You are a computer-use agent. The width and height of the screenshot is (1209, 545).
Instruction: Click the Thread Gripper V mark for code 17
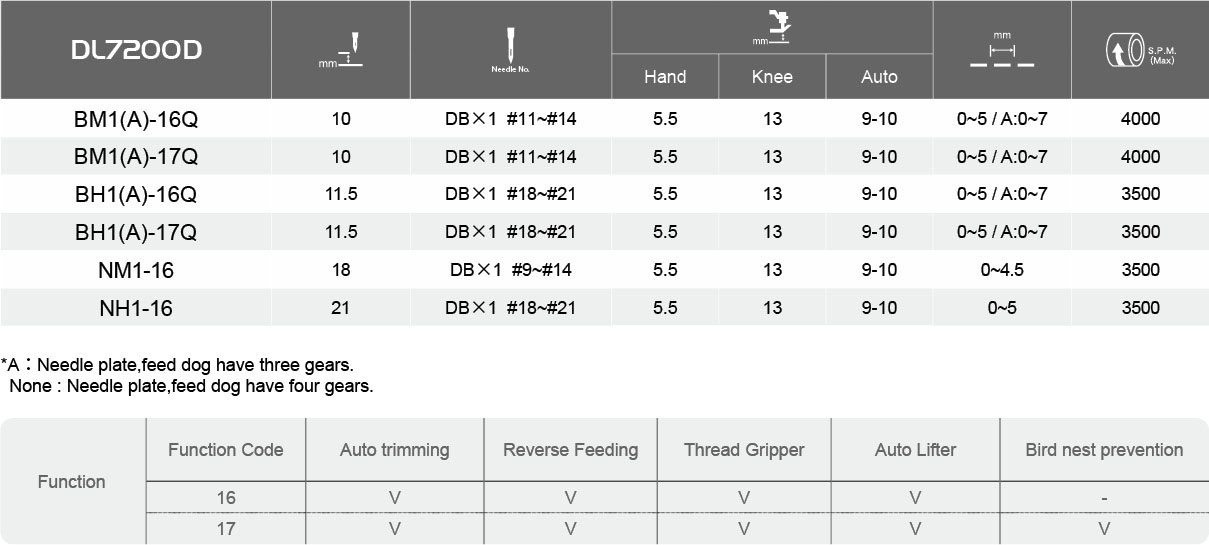[x=744, y=528]
